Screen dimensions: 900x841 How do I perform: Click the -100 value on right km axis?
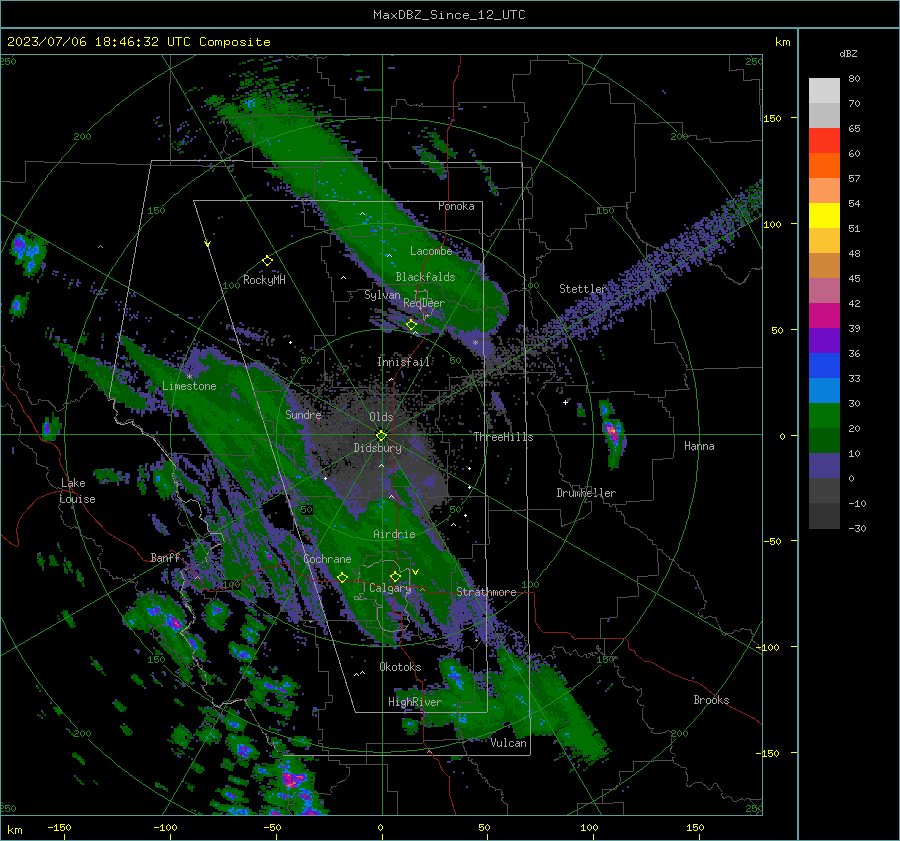(x=767, y=647)
